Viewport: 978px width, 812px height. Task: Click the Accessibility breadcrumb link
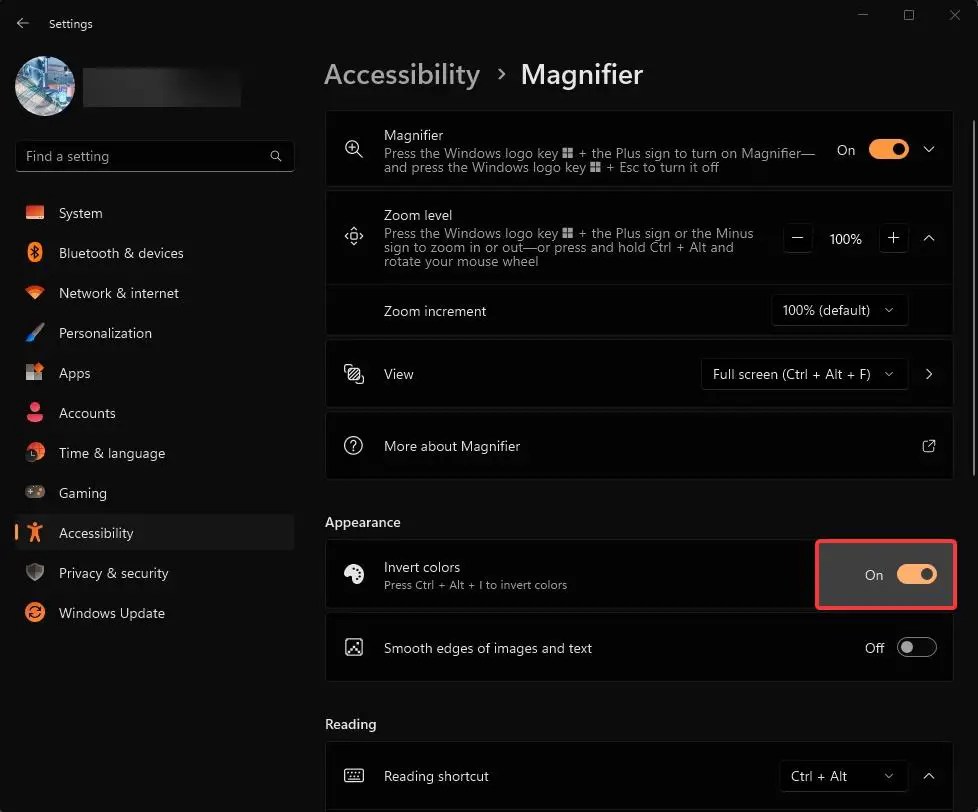coord(402,75)
